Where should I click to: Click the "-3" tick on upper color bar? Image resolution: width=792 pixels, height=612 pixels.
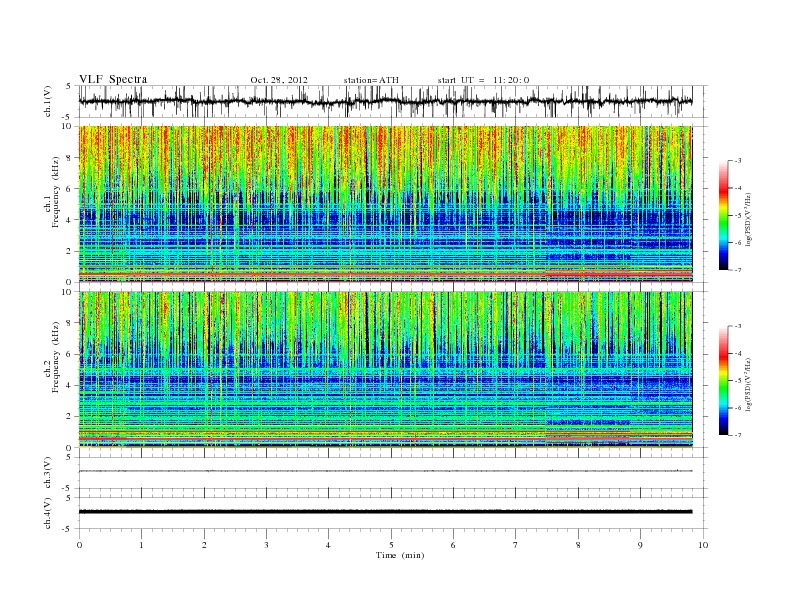737,161
